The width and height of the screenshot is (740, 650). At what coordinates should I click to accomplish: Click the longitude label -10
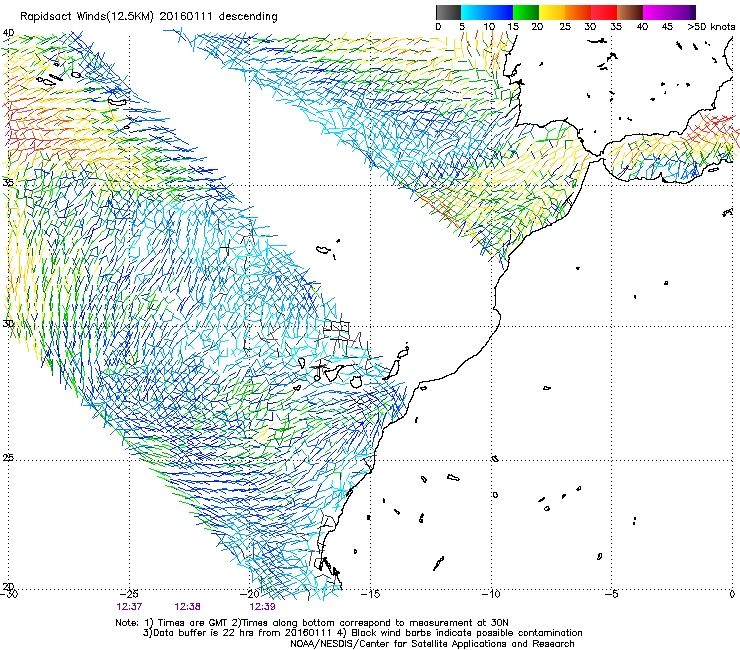[491, 594]
